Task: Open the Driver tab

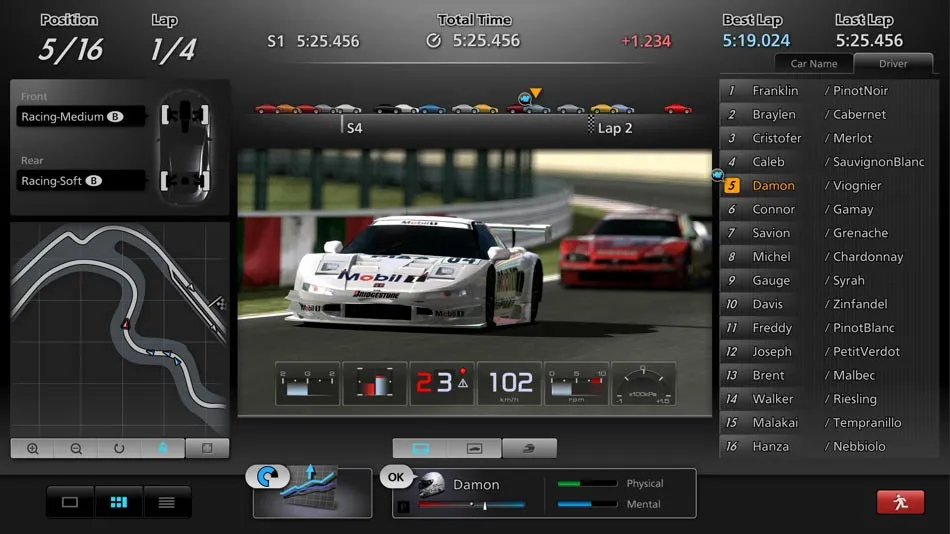Action: coord(893,64)
